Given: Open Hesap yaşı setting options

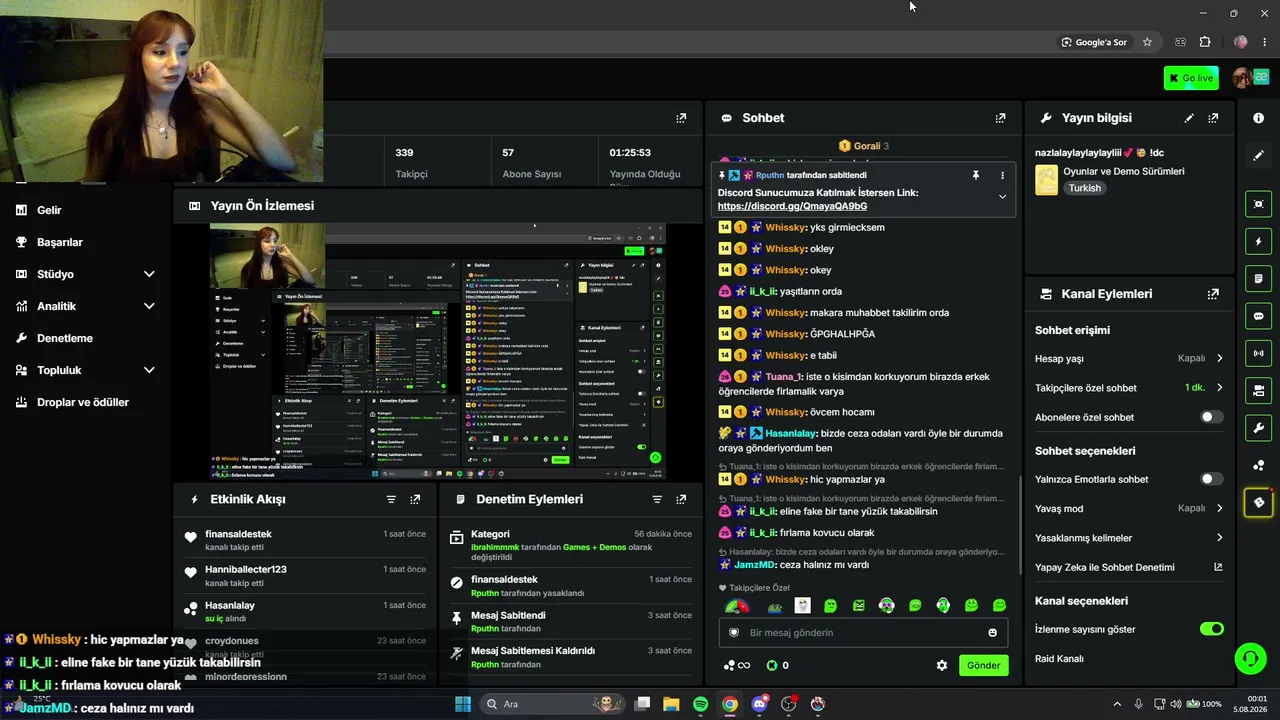Looking at the screenshot, I should [1129, 358].
